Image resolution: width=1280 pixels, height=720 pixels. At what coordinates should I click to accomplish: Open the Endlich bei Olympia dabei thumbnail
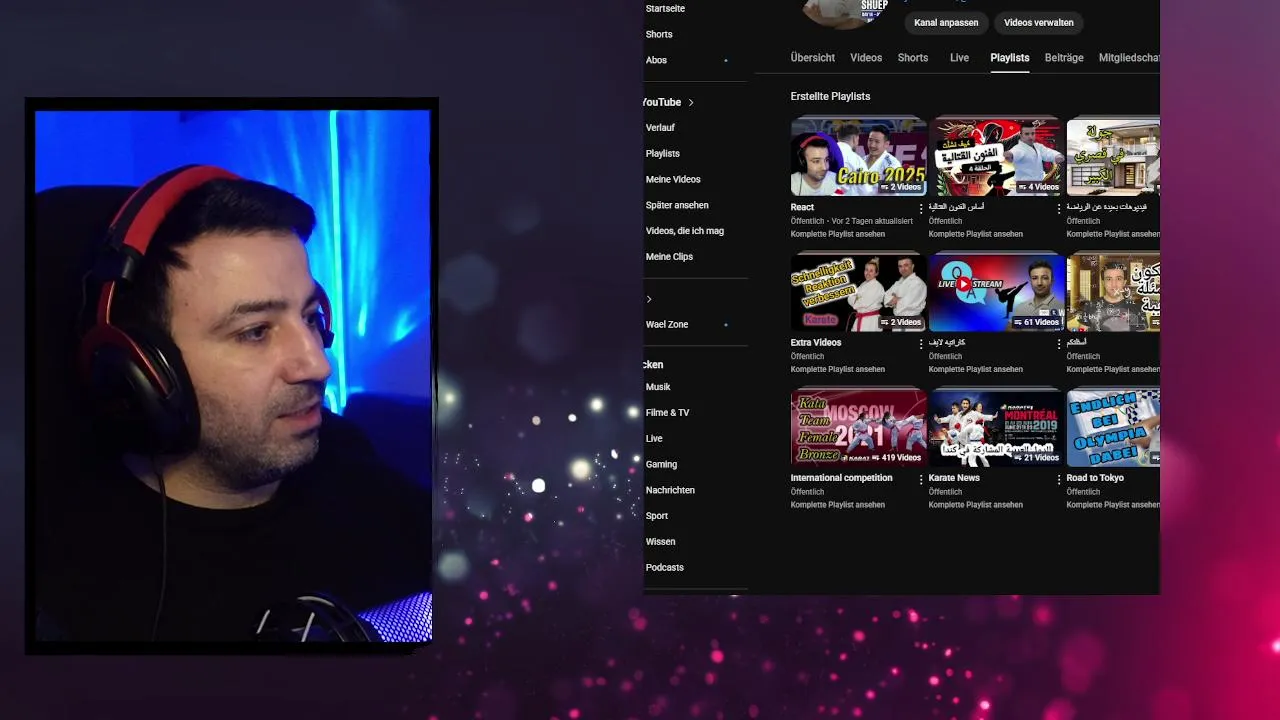tap(1113, 428)
